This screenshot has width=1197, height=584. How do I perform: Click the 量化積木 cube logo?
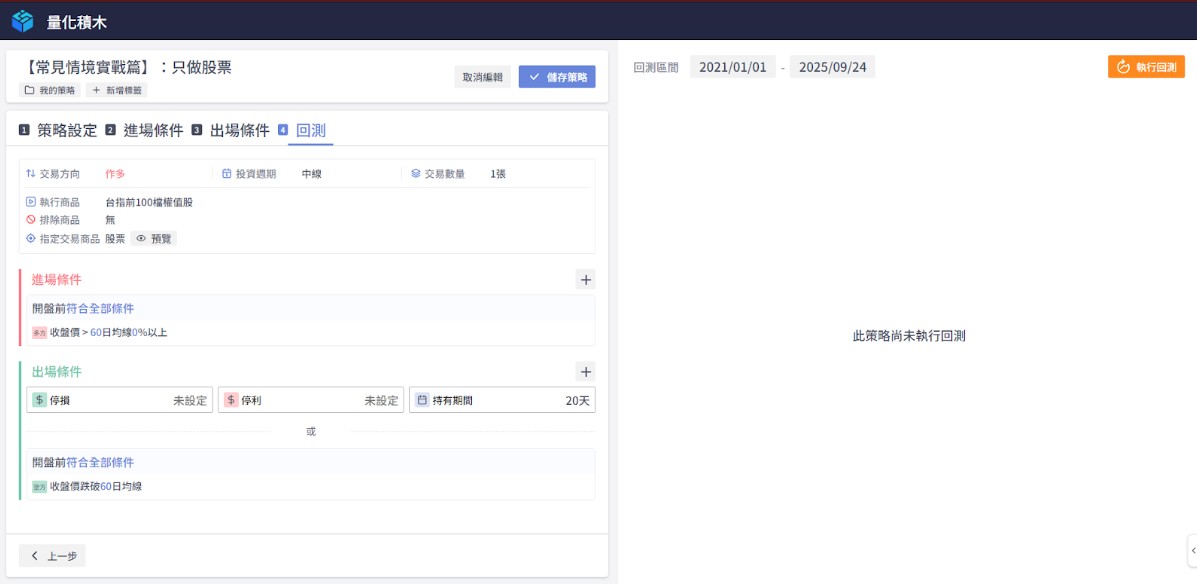(x=22, y=20)
